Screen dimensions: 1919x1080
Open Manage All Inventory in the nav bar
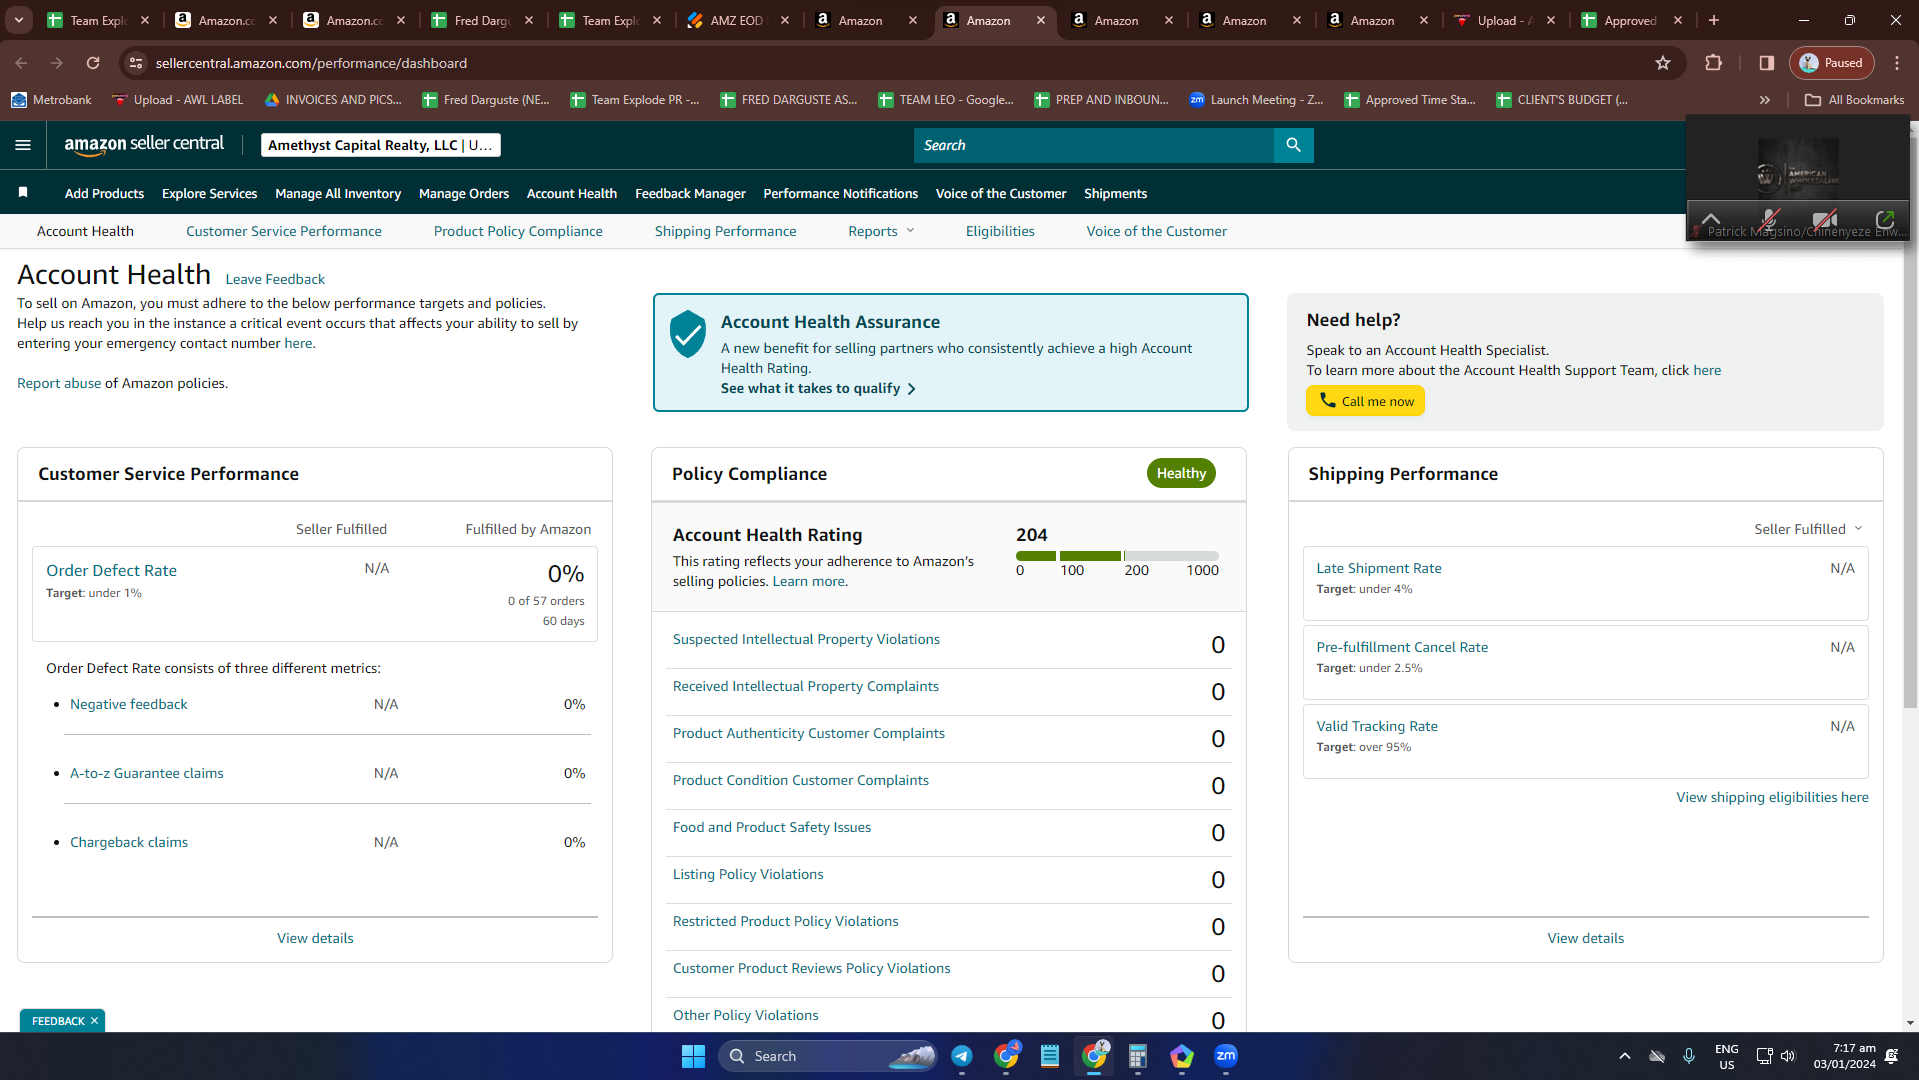[338, 193]
